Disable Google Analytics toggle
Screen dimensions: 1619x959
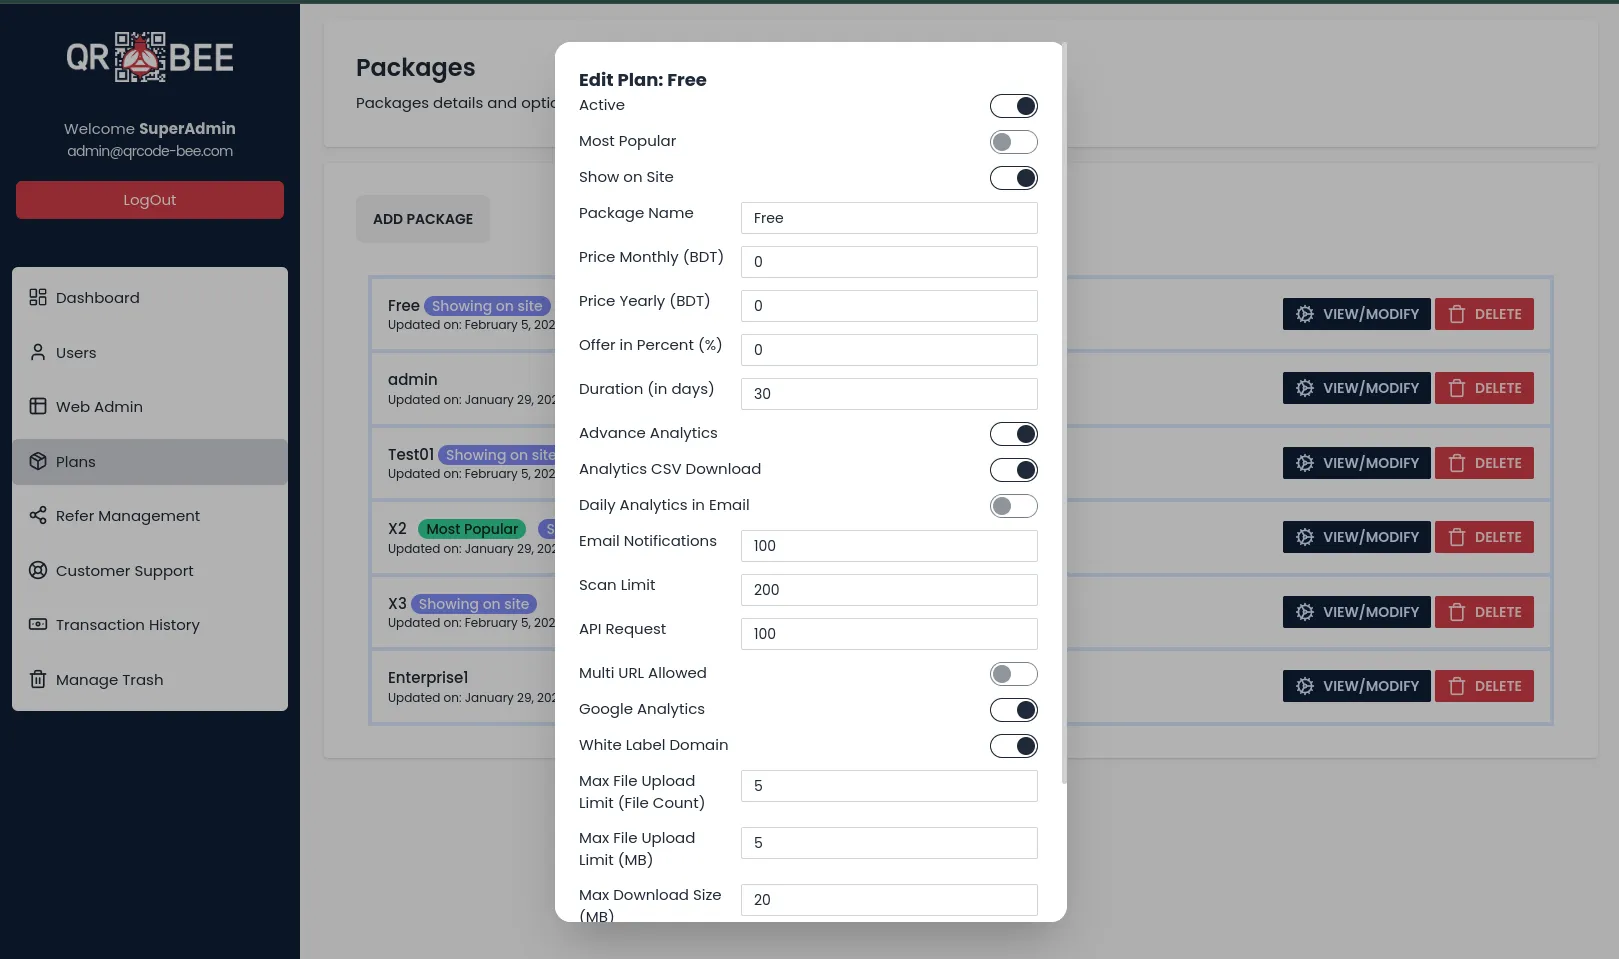click(1013, 710)
